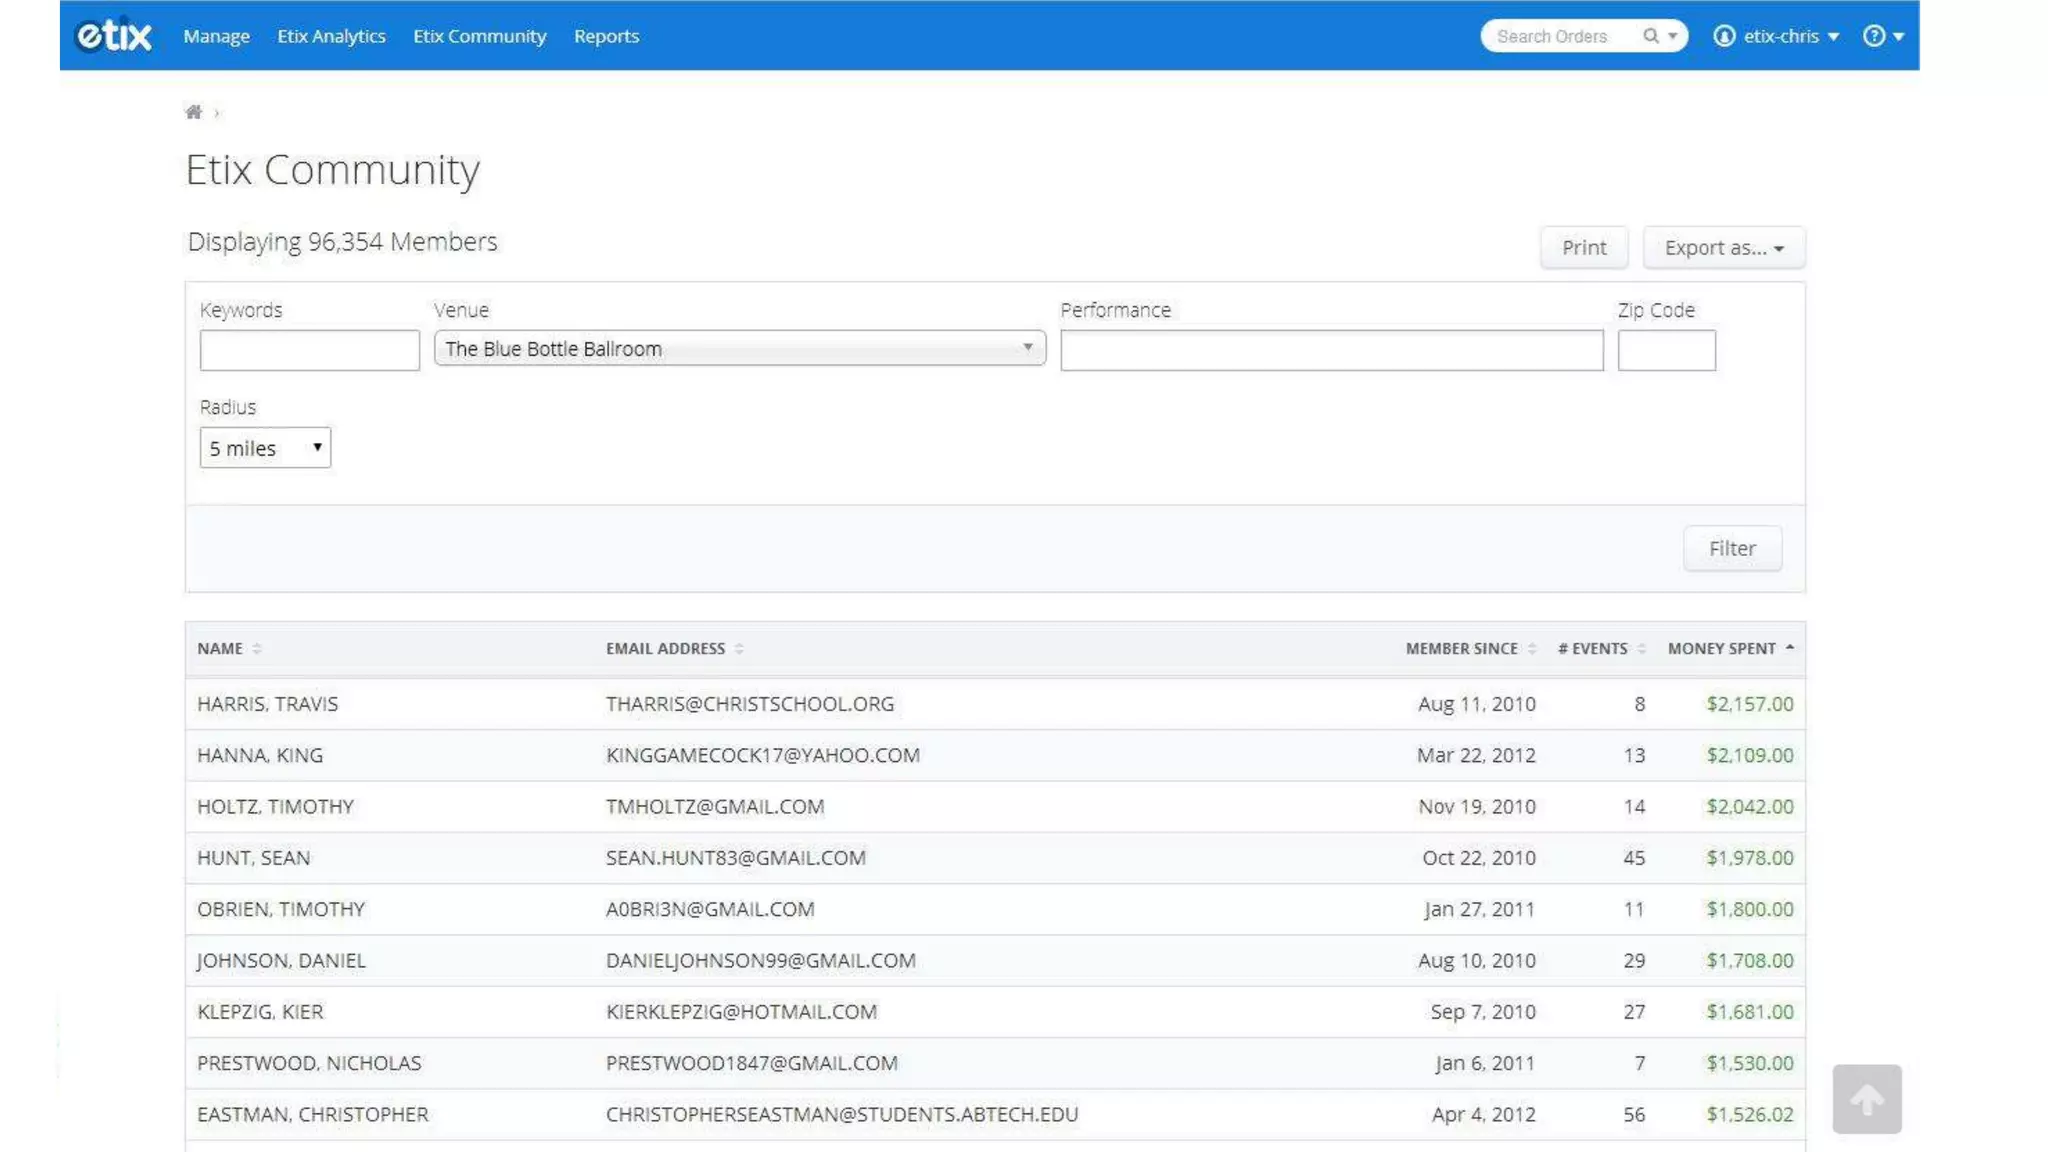Viewport: 2048px width, 1152px height.
Task: Click the Print button
Action: (x=1583, y=248)
